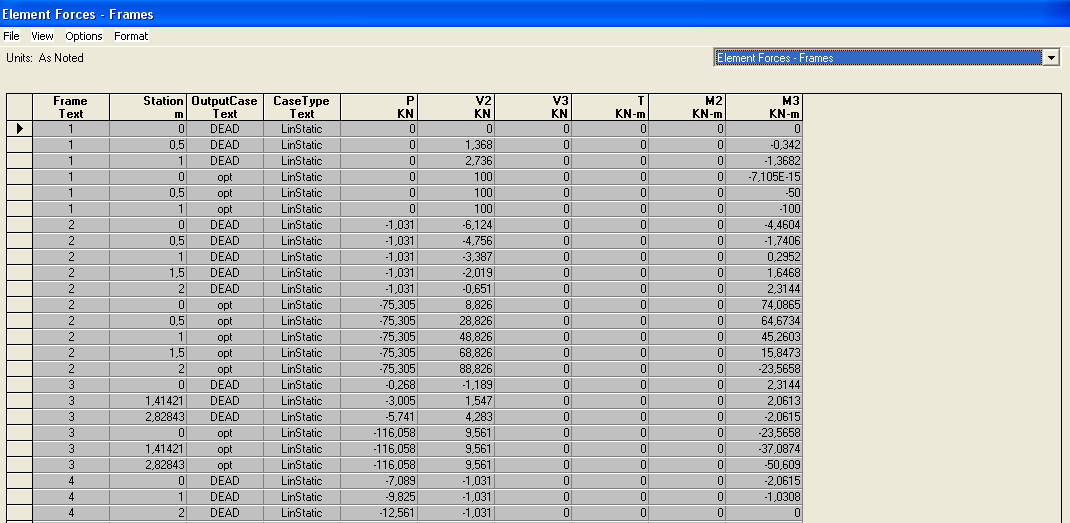Screen dimensions: 1070x523
Task: Select V2 cell with value 2,736
Action: (x=457, y=160)
